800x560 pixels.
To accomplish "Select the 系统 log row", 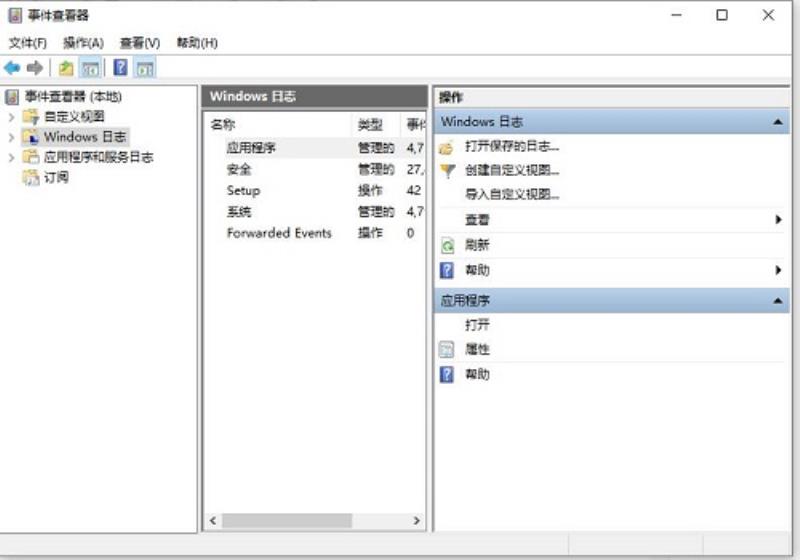I will [x=314, y=212].
